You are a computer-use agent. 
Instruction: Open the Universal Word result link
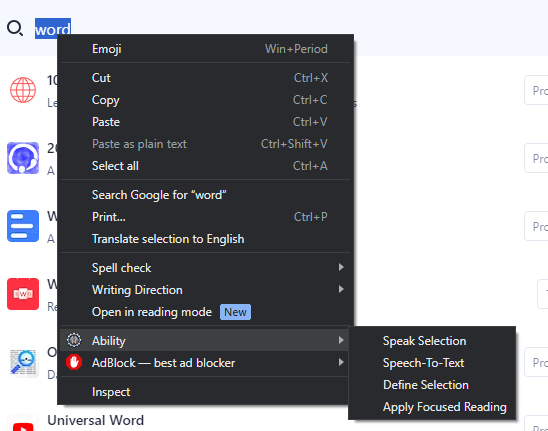(x=95, y=420)
